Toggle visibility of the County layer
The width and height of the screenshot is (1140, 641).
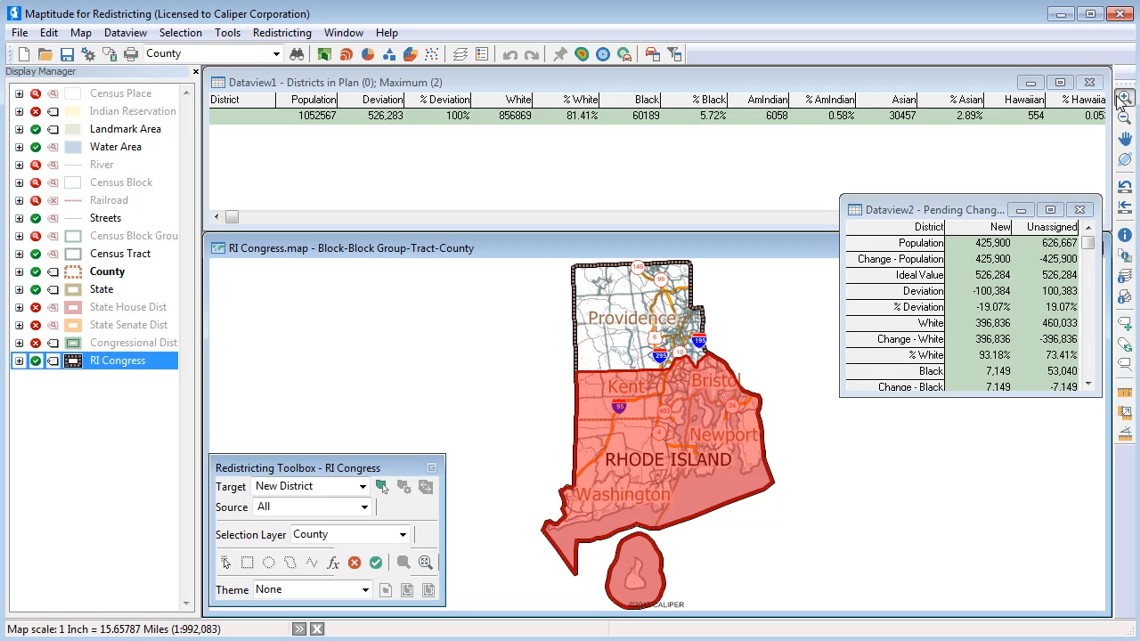[36, 271]
